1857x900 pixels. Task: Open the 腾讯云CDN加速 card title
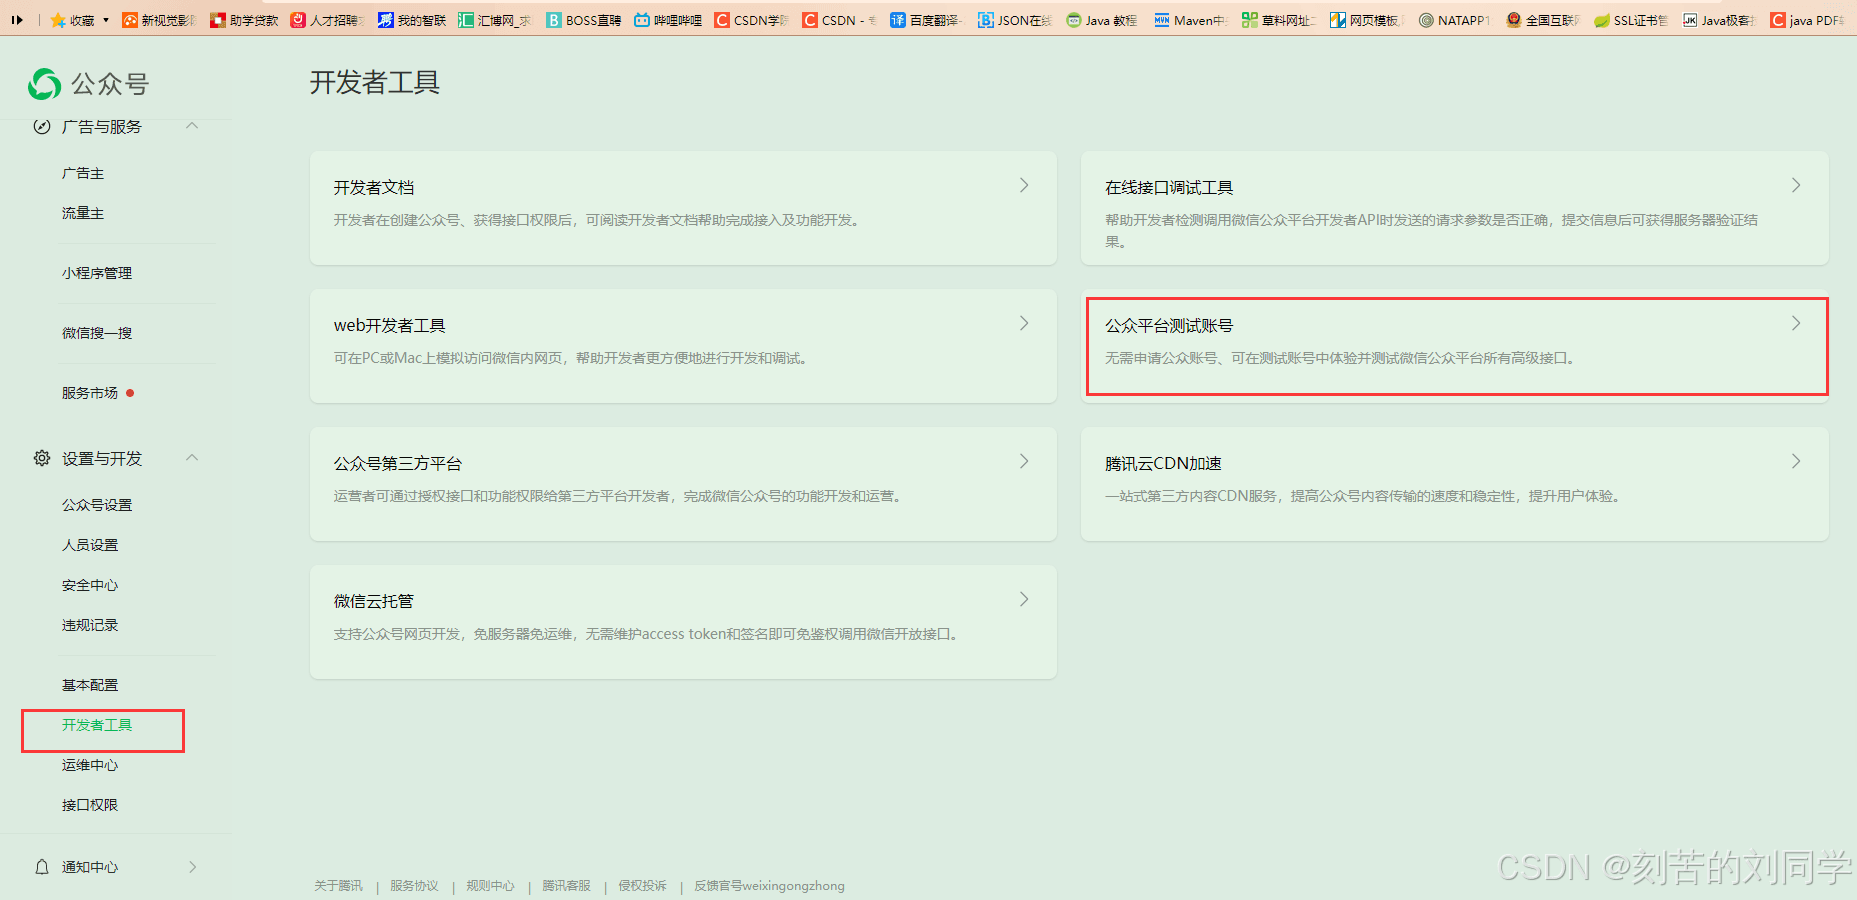coord(1163,464)
